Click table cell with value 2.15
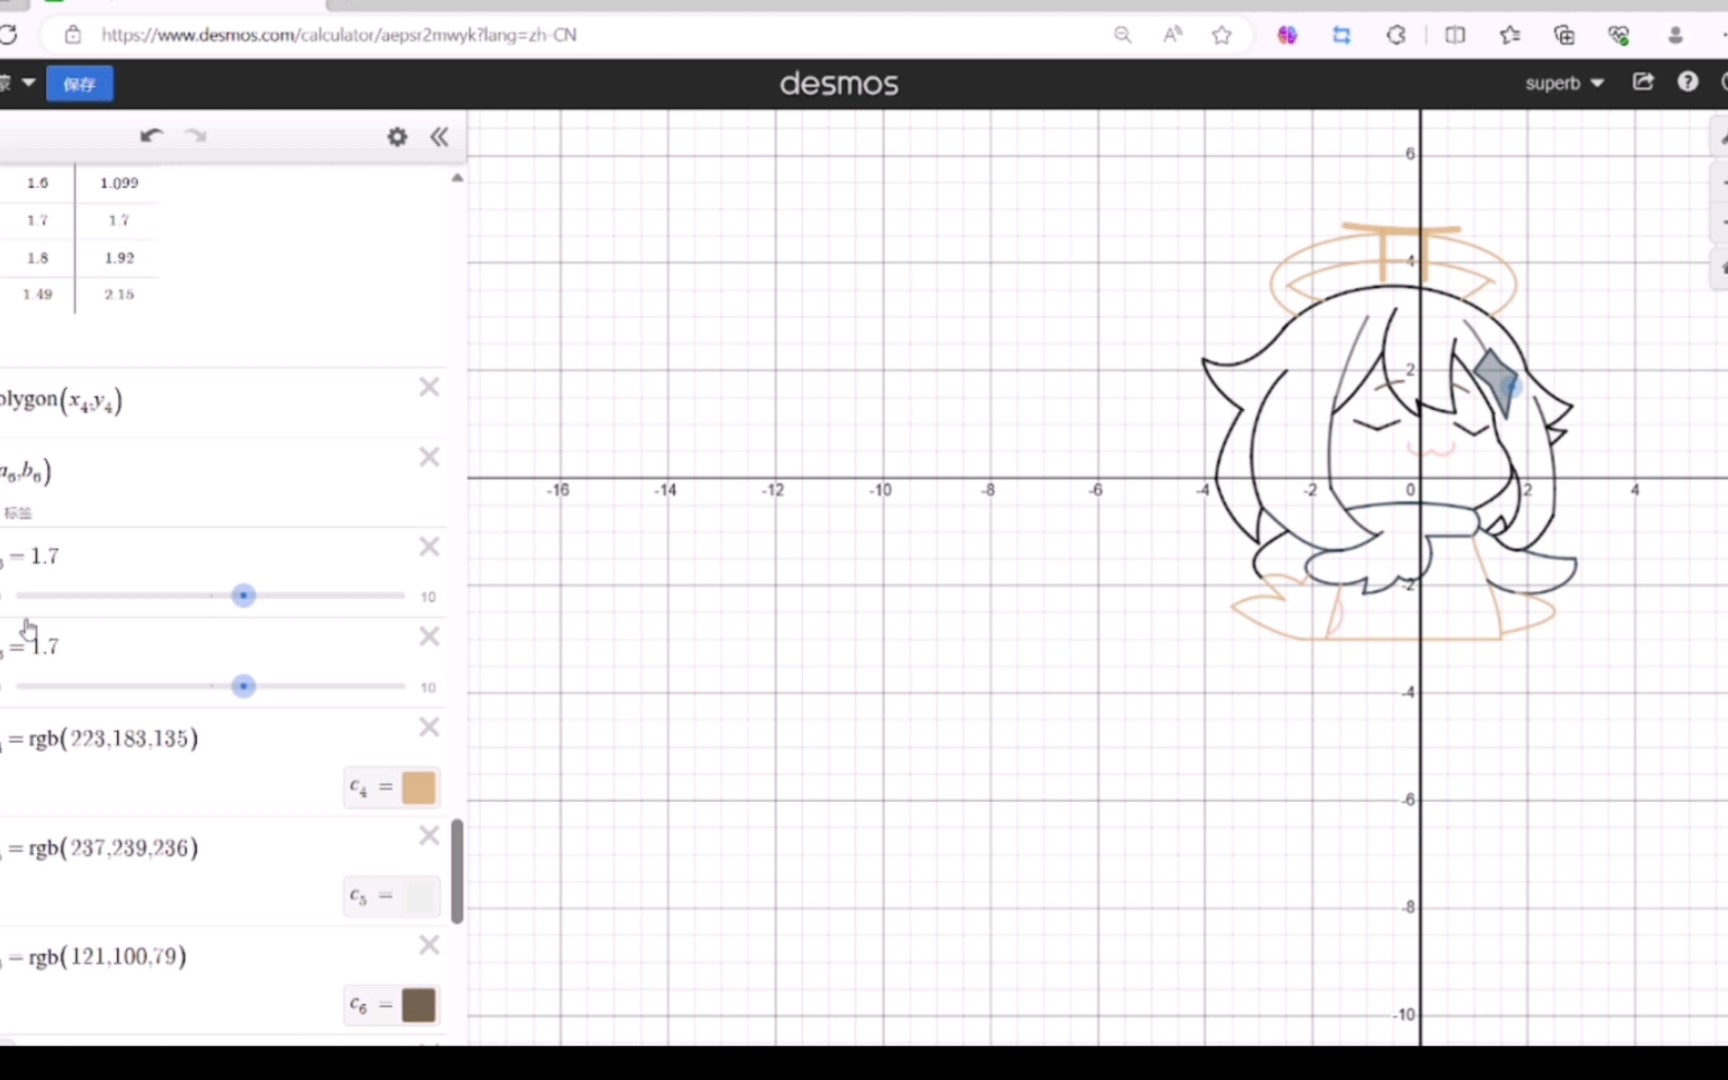The image size is (1728, 1080). click(119, 294)
